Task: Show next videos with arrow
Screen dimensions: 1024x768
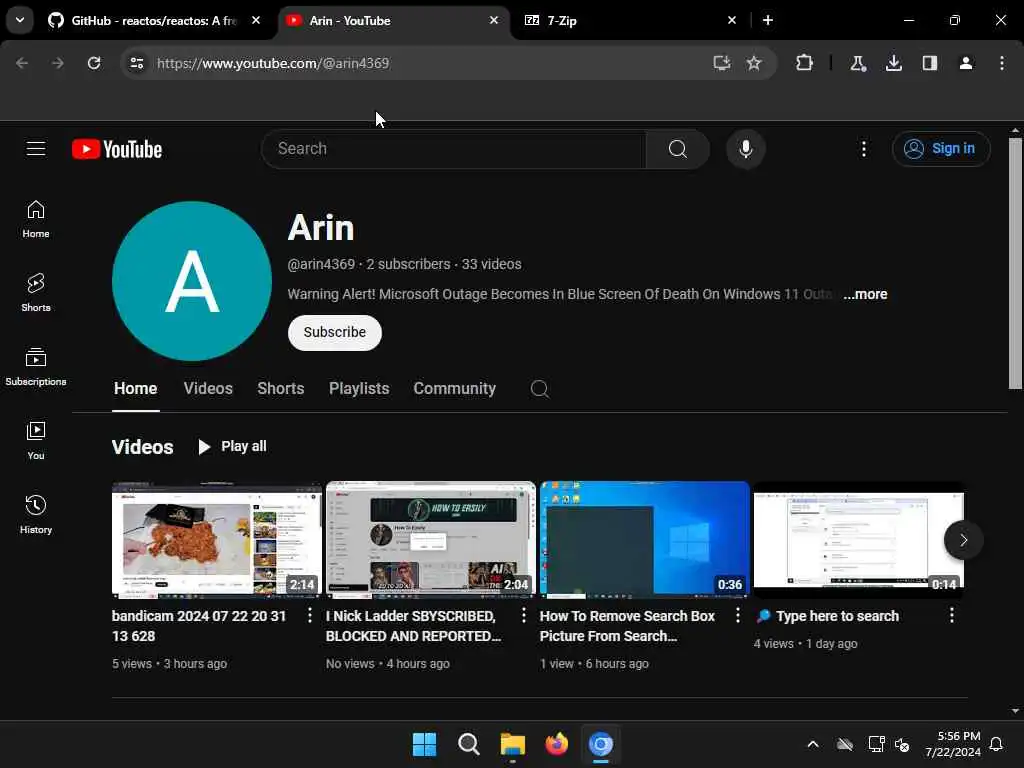Action: (963, 540)
